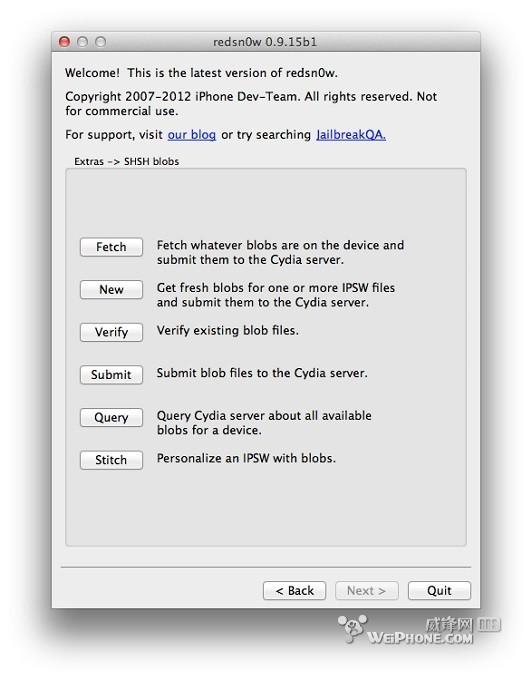Click the zoom window button
Viewport: 532px width, 680px height.
101,42
